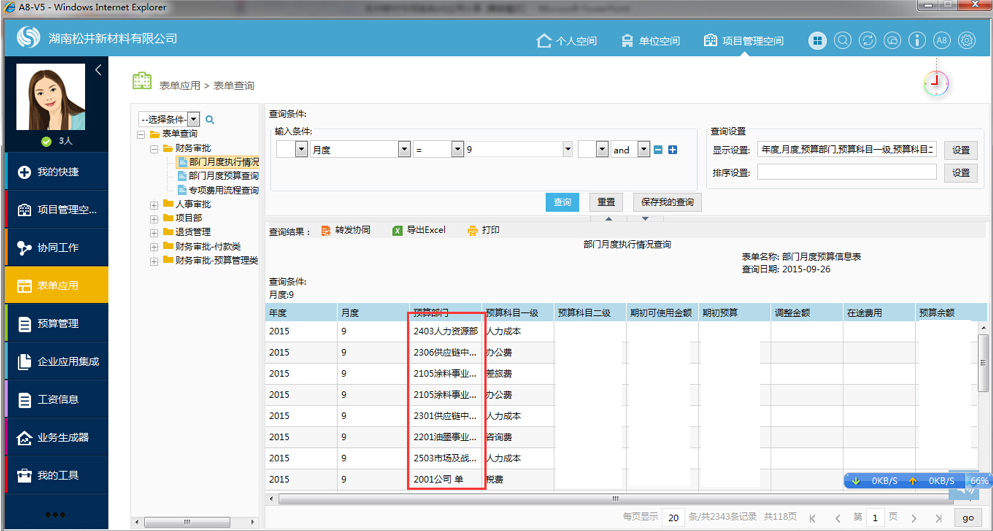
Task: Add condition with plus icon
Action: point(673,150)
